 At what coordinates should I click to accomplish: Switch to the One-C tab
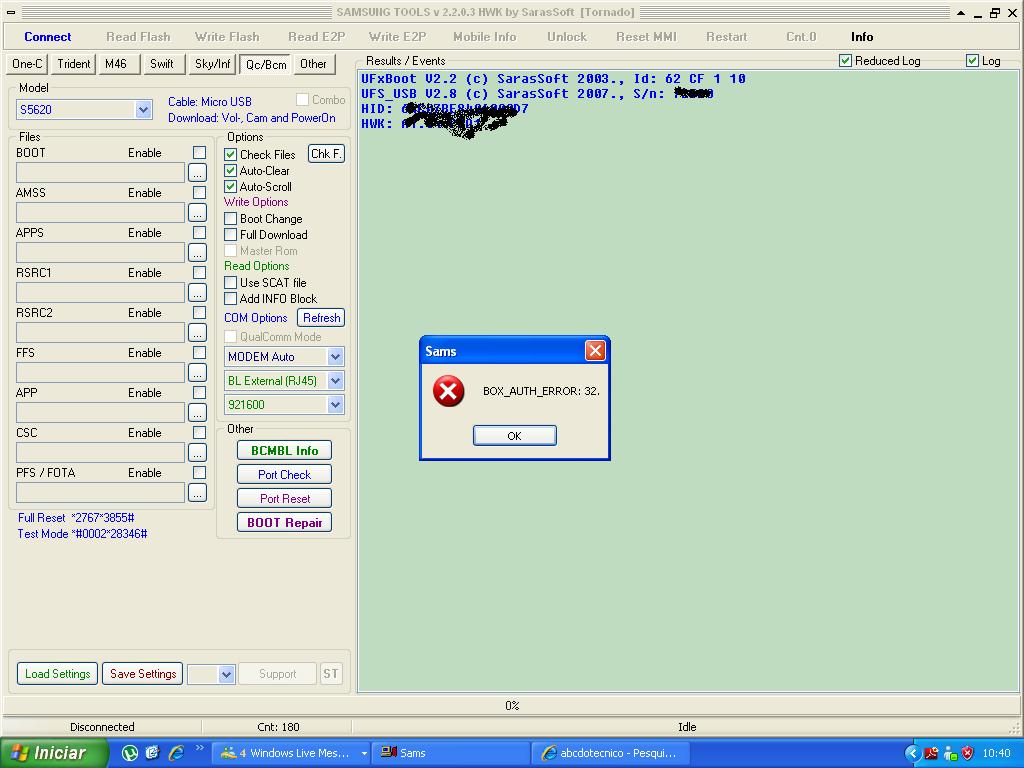click(27, 64)
